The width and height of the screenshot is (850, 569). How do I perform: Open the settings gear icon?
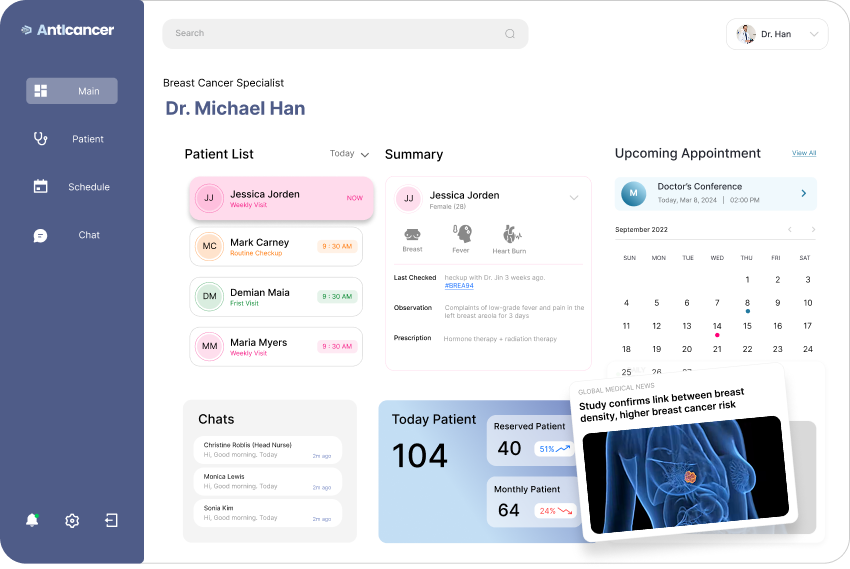[x=72, y=521]
